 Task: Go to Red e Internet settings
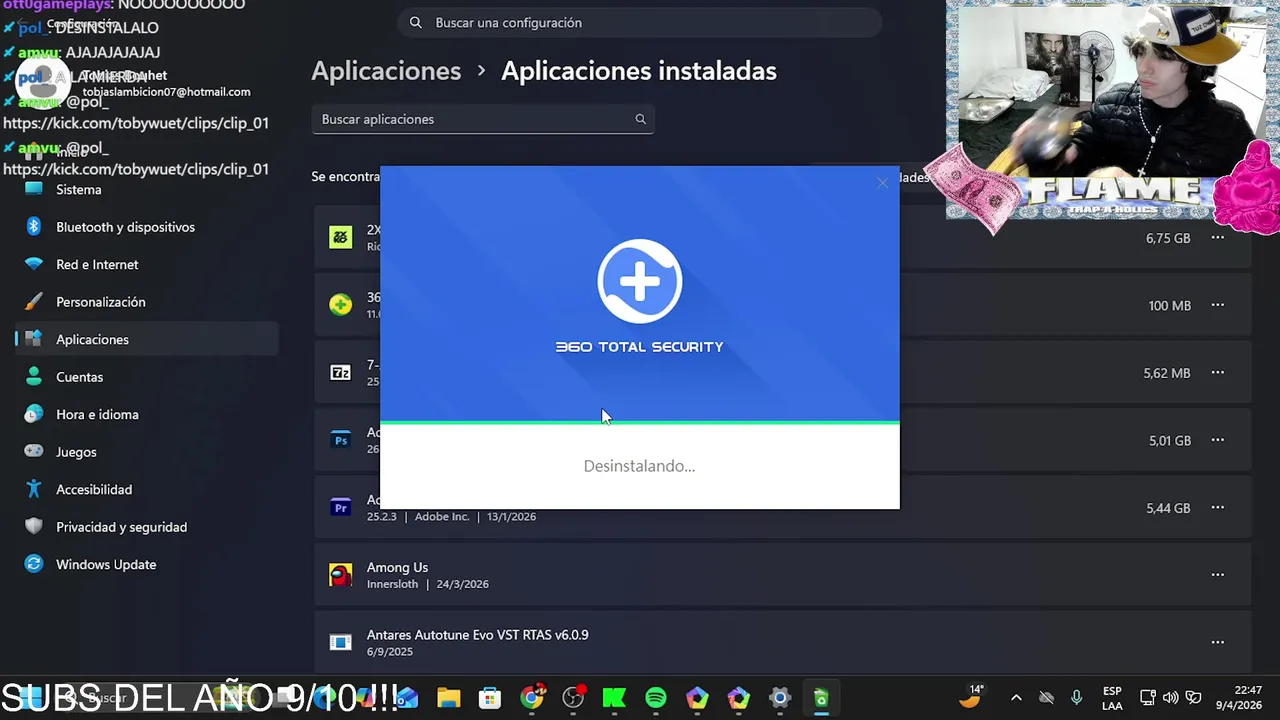click(146, 264)
